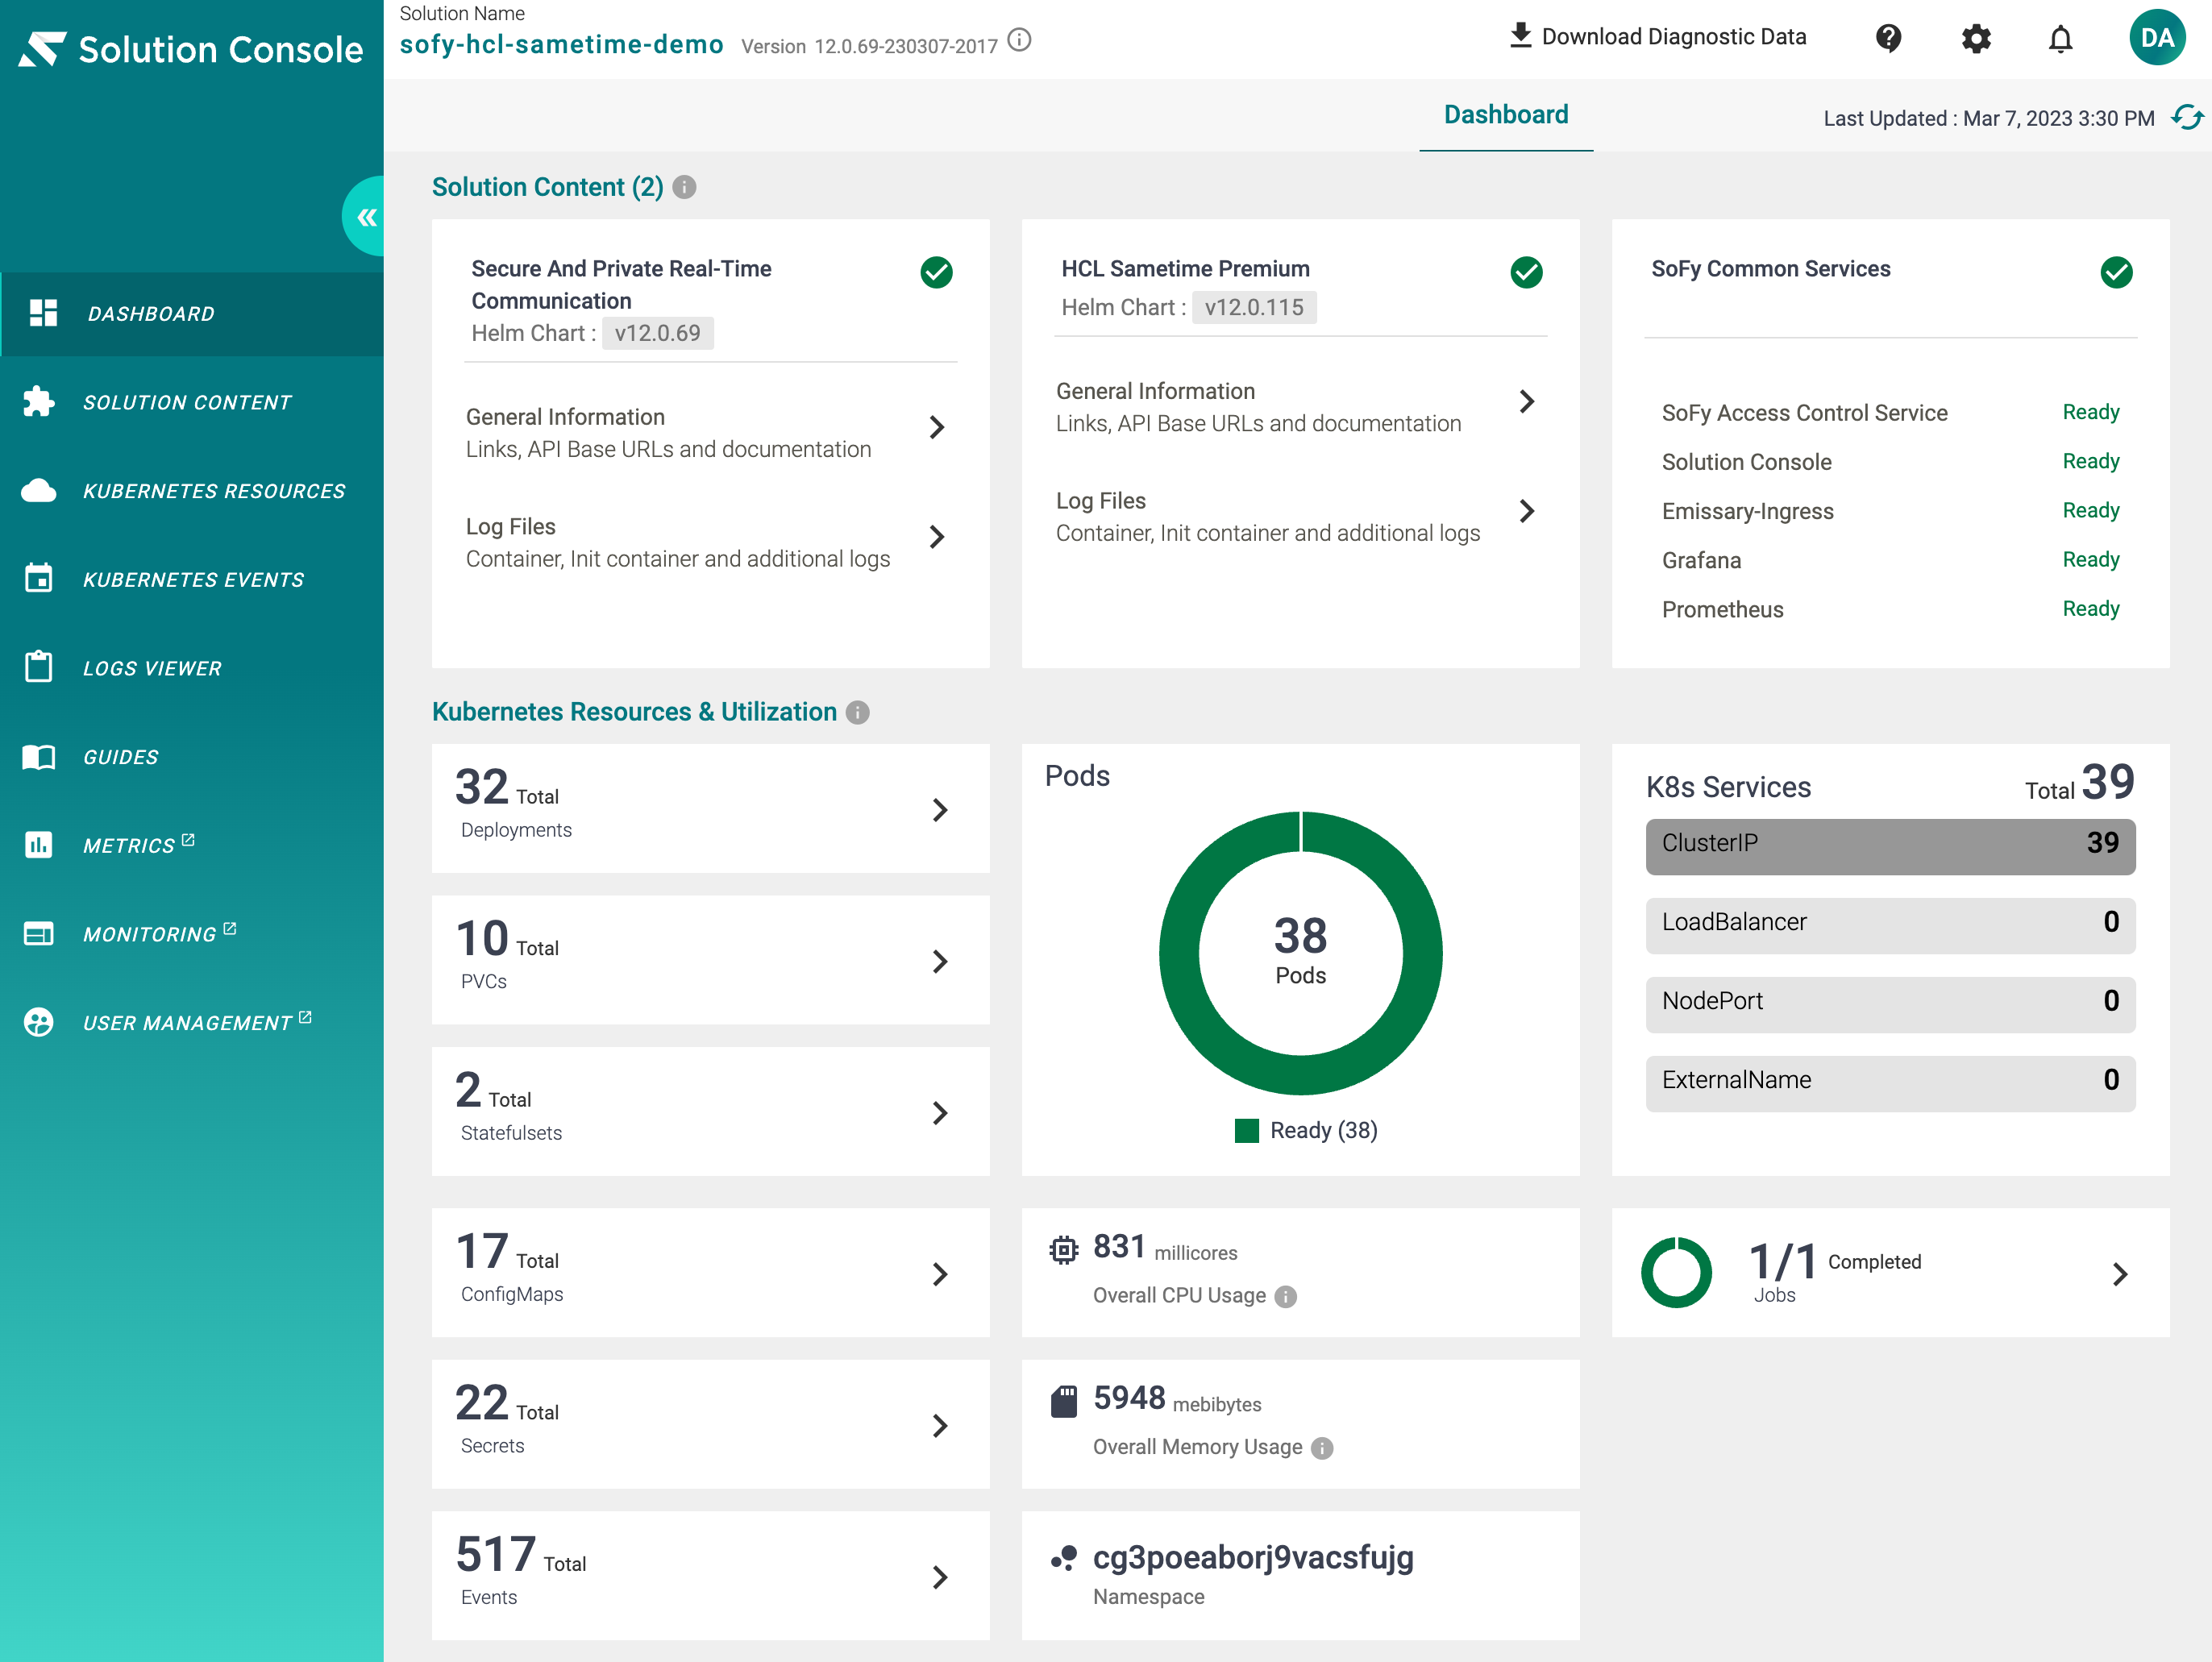Viewport: 2212px width, 1662px height.
Task: Open the settings gear icon
Action: click(1975, 38)
